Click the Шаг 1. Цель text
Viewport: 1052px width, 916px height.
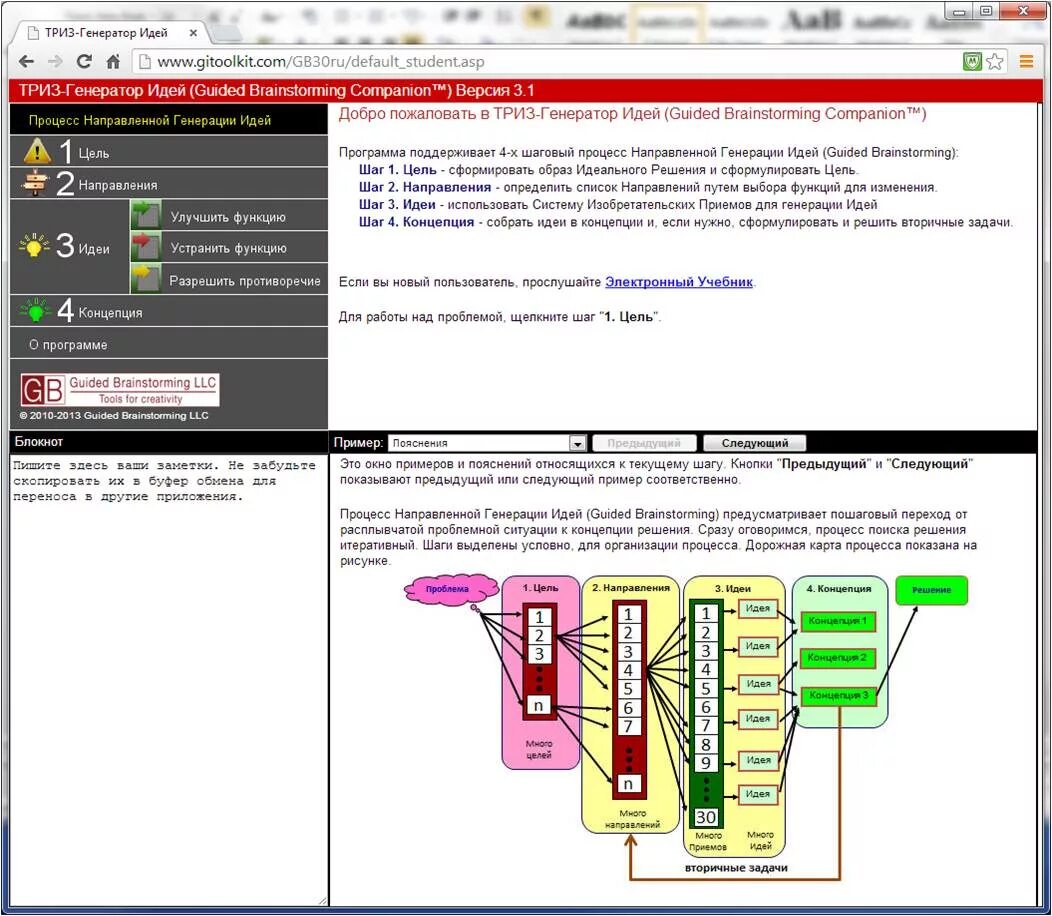pyautogui.click(x=398, y=170)
